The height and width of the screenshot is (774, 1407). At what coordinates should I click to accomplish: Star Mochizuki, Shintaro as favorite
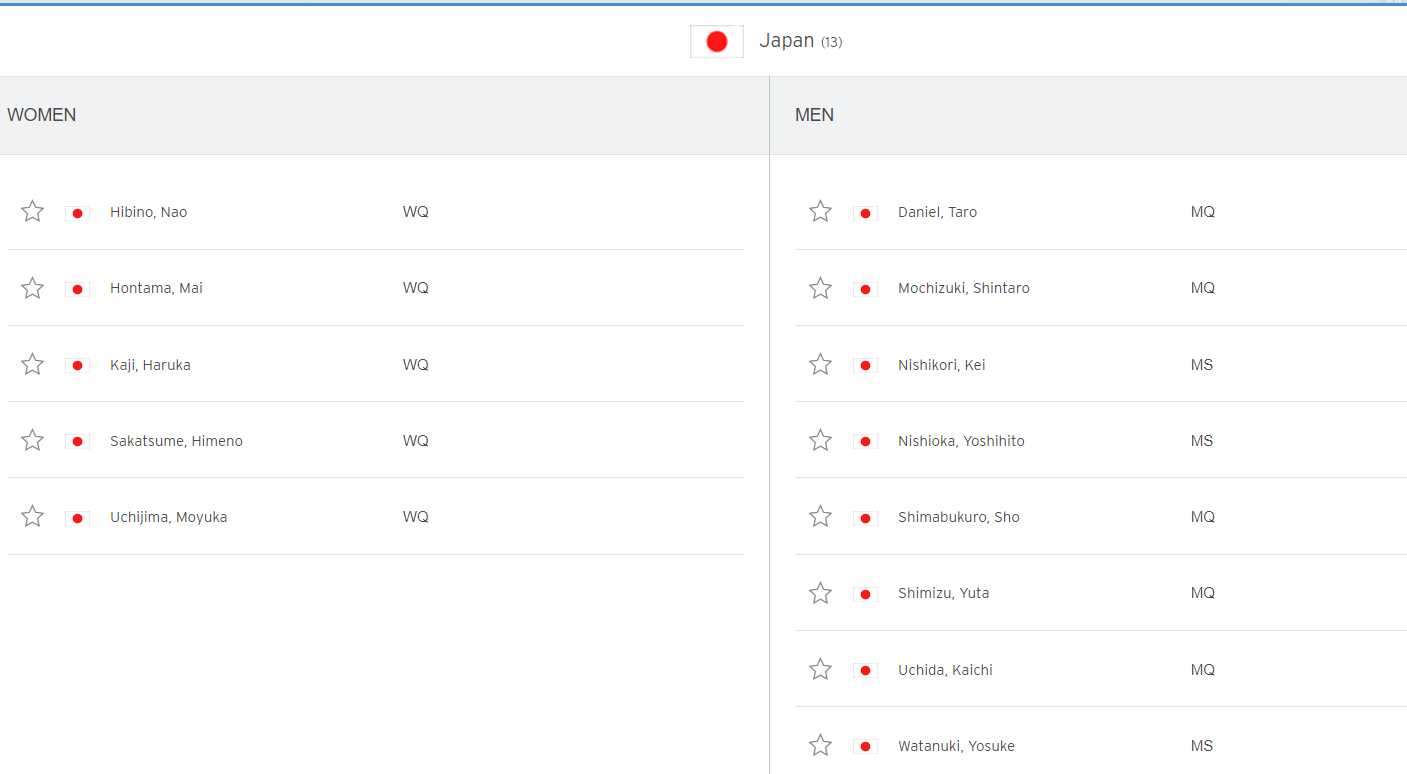pyautogui.click(x=821, y=288)
